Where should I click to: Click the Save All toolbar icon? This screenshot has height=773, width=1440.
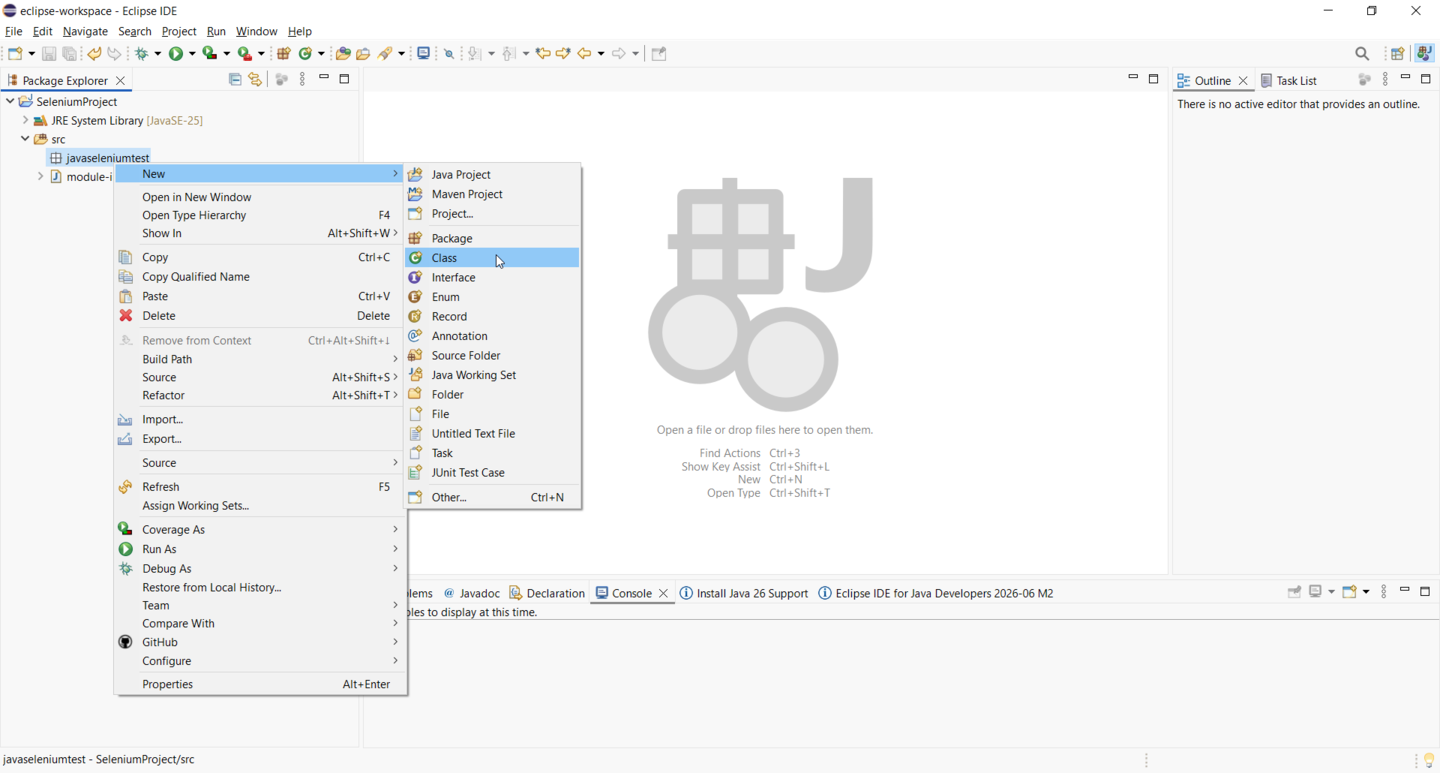click(x=70, y=54)
